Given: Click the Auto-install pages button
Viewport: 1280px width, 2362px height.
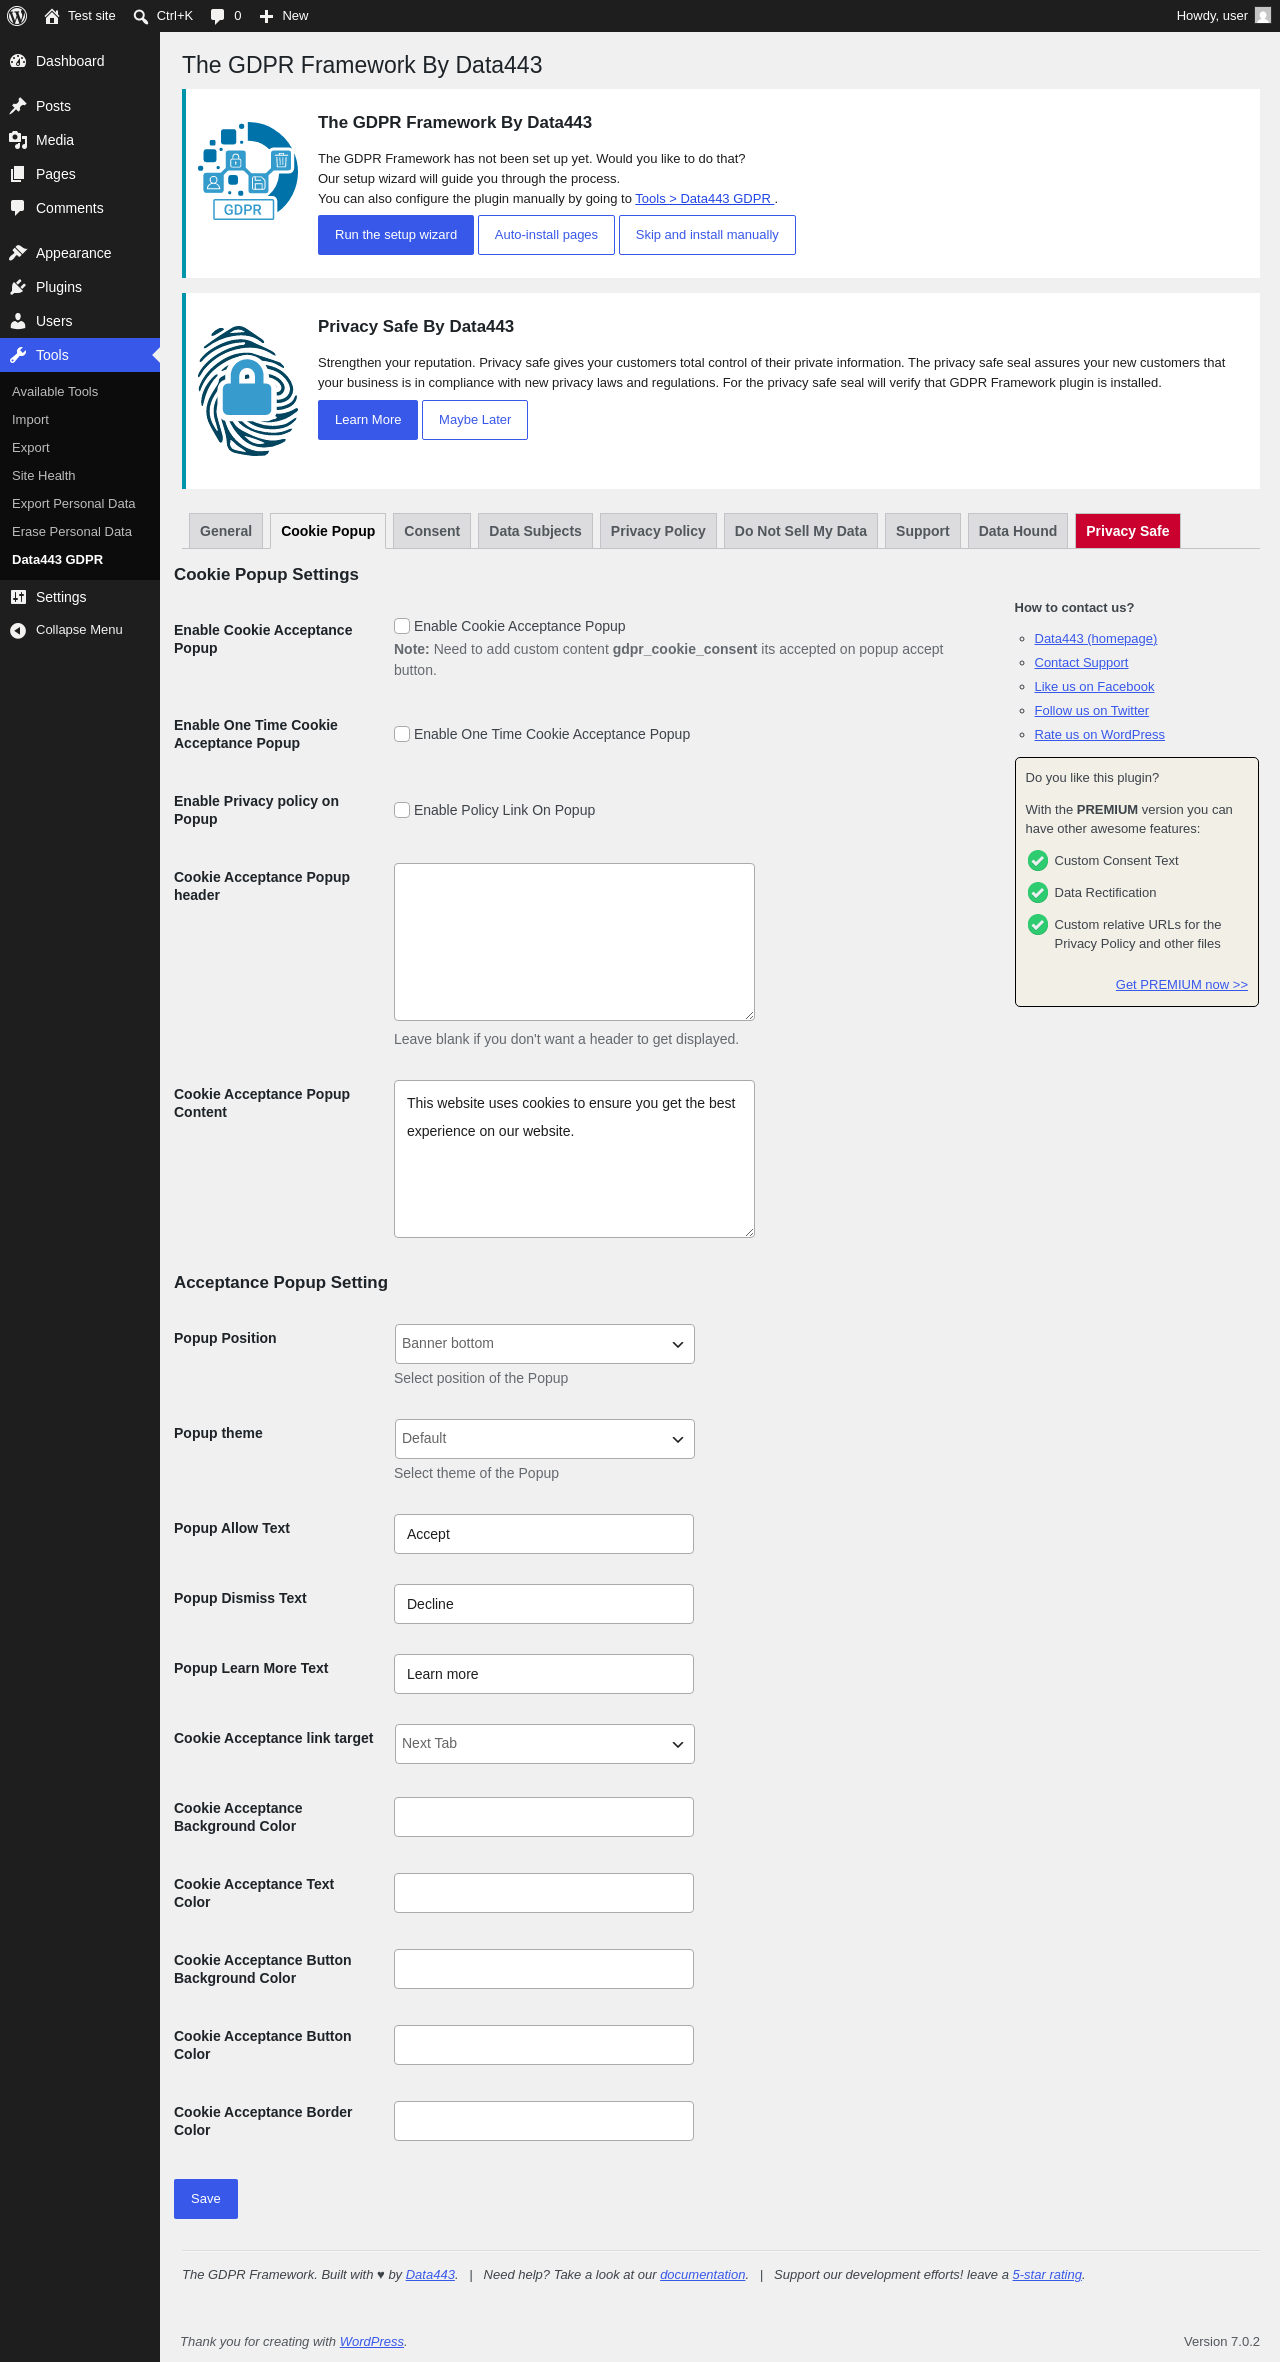Looking at the screenshot, I should point(546,235).
